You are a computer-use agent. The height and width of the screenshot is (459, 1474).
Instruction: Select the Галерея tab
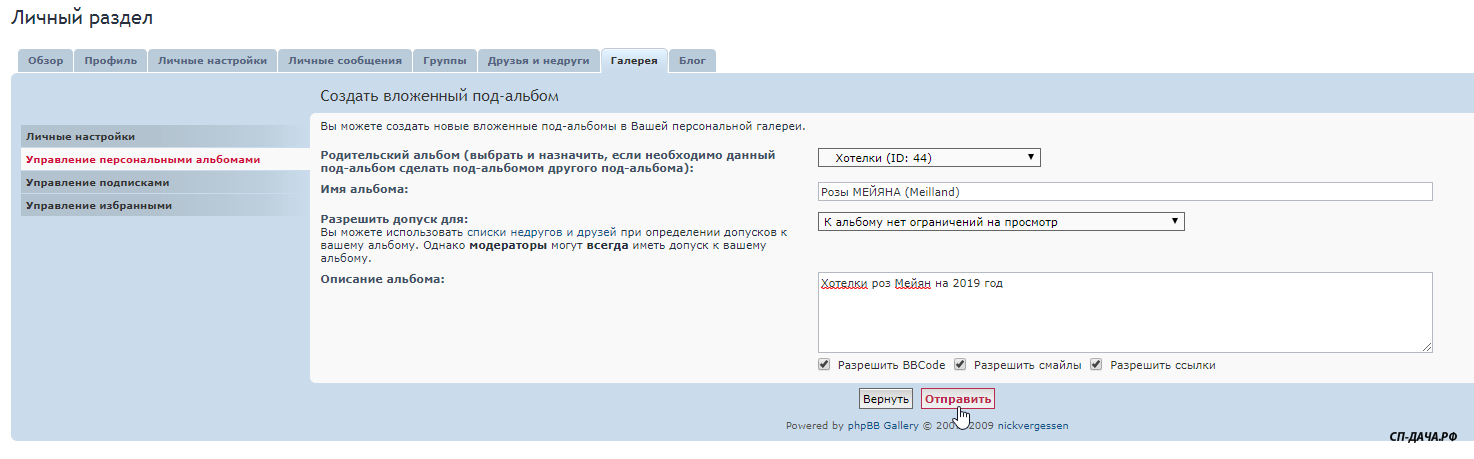coord(633,61)
